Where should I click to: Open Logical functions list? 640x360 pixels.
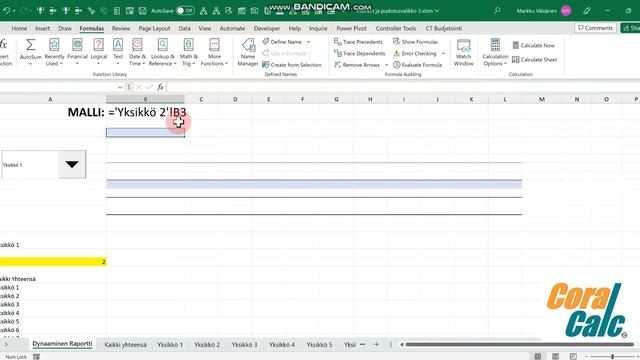tap(98, 52)
